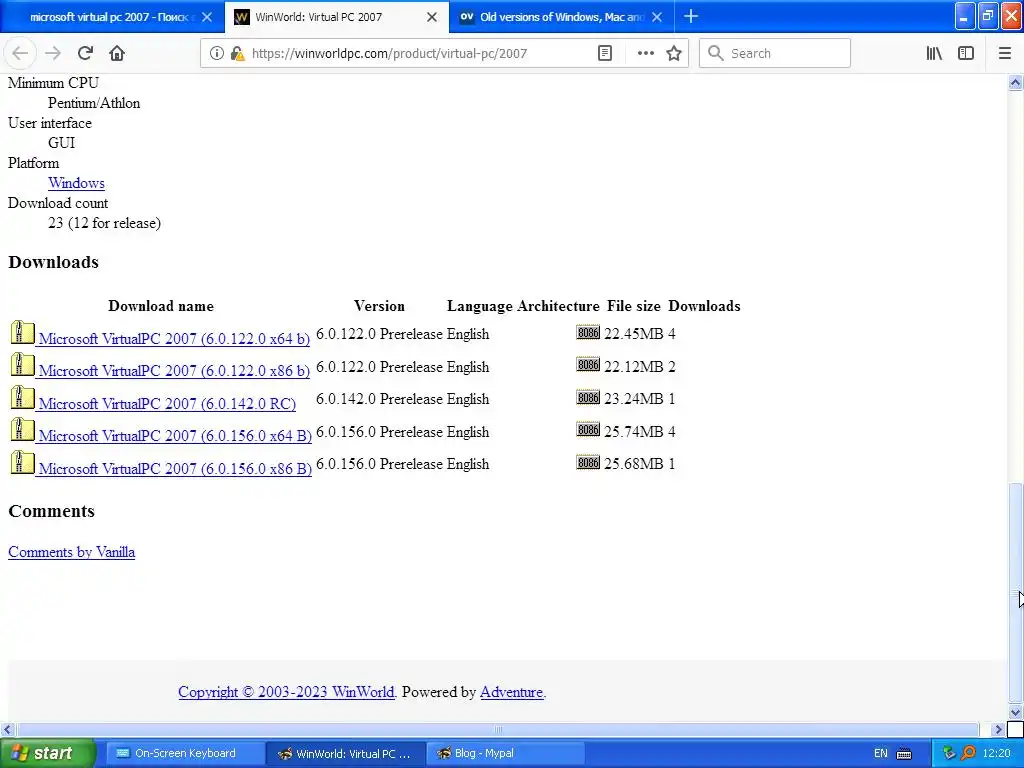This screenshot has width=1024, height=768.
Task: Go back to the previous page
Action: point(20,53)
